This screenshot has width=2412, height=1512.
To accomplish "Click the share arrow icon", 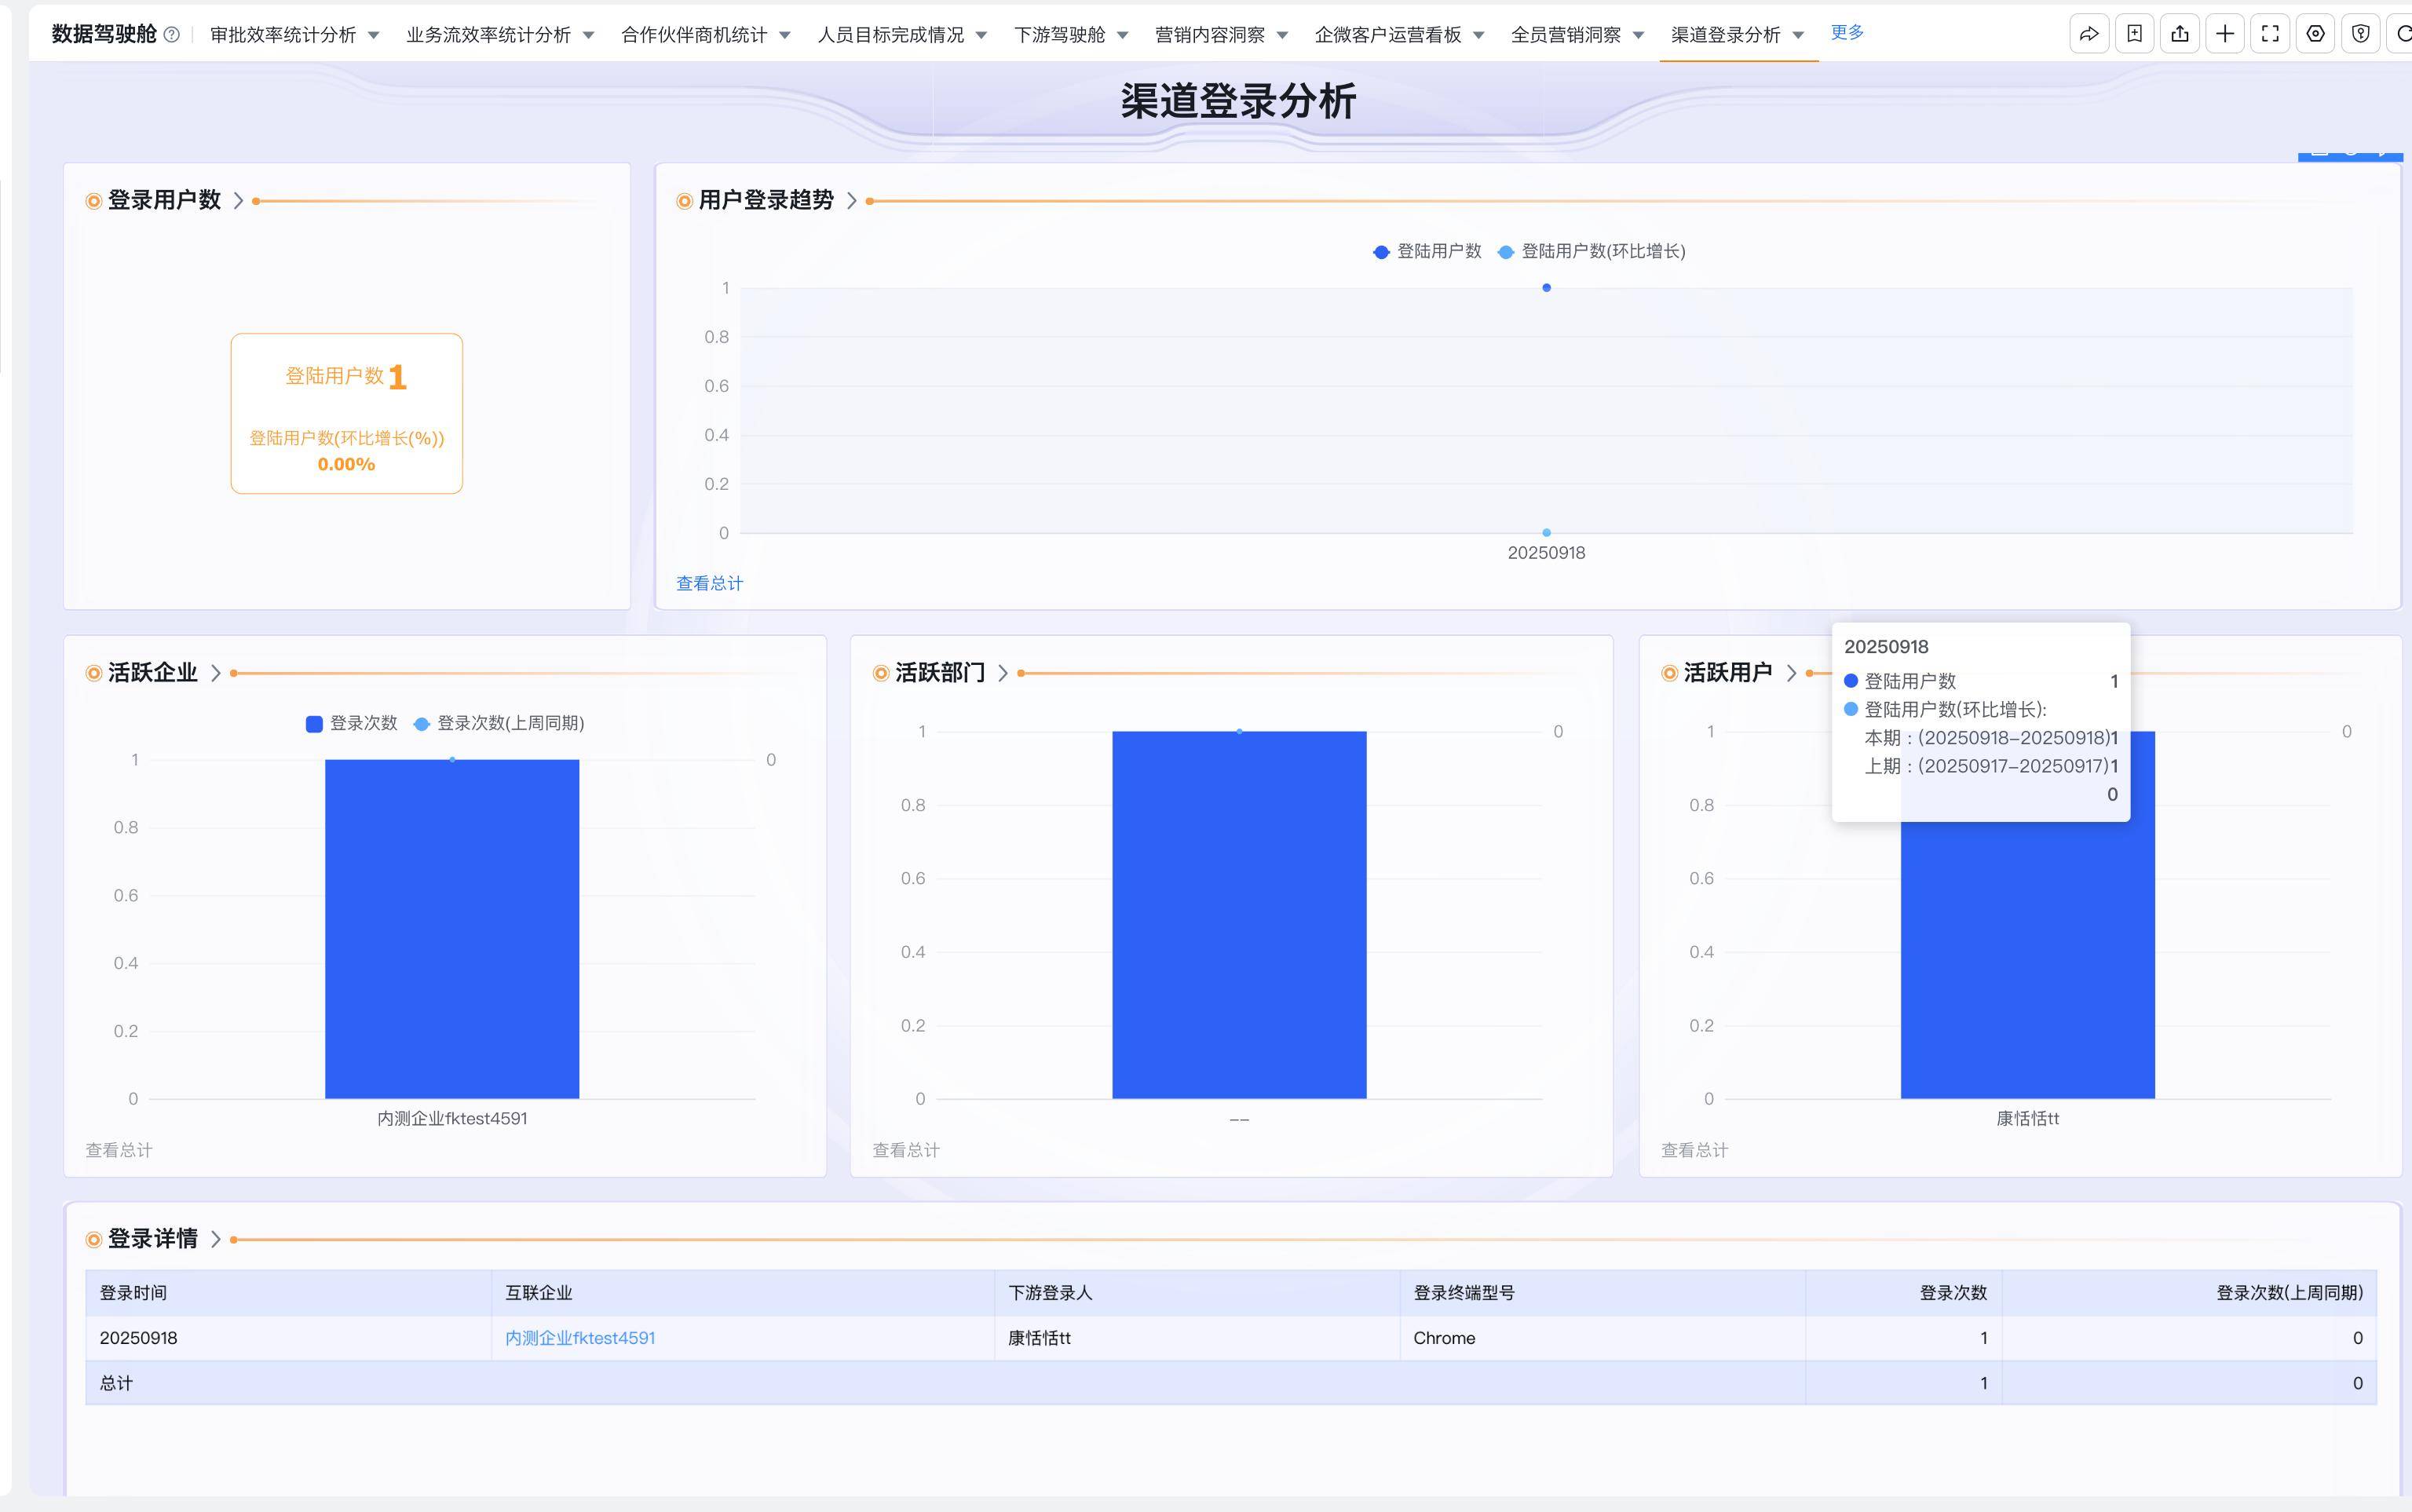I will [2089, 34].
